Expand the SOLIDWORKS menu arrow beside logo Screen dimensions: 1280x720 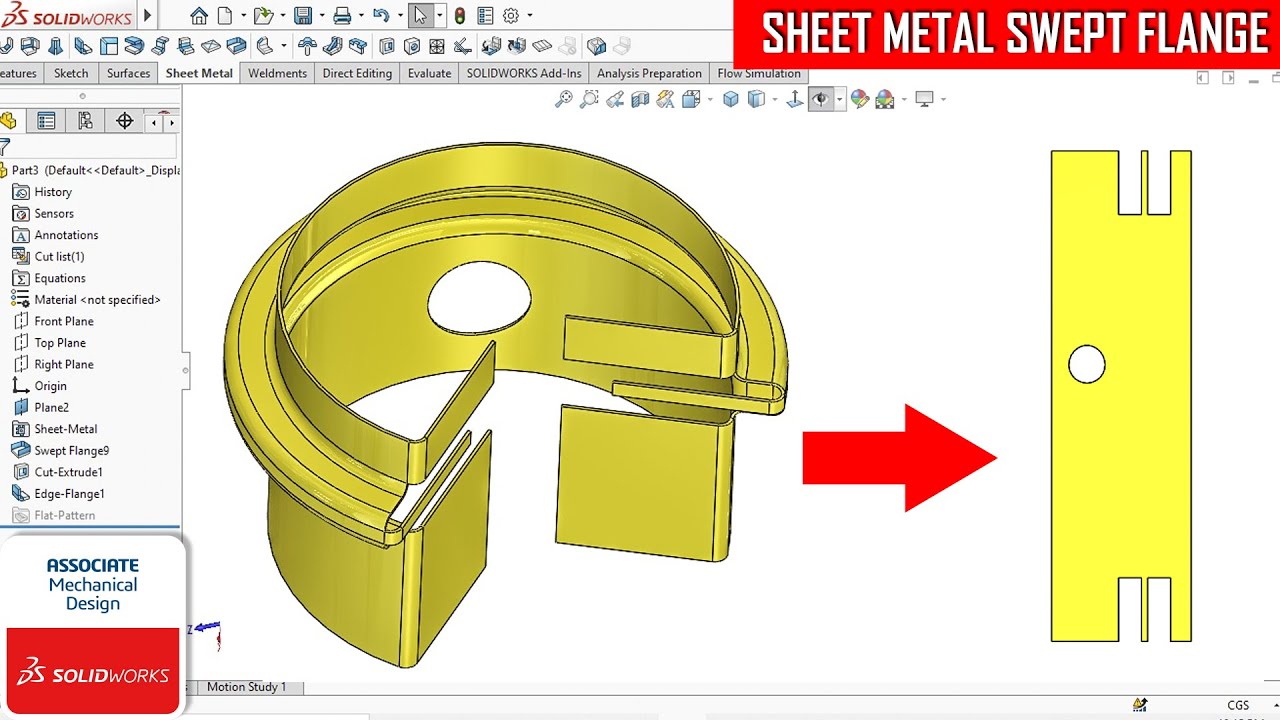pyautogui.click(x=148, y=16)
